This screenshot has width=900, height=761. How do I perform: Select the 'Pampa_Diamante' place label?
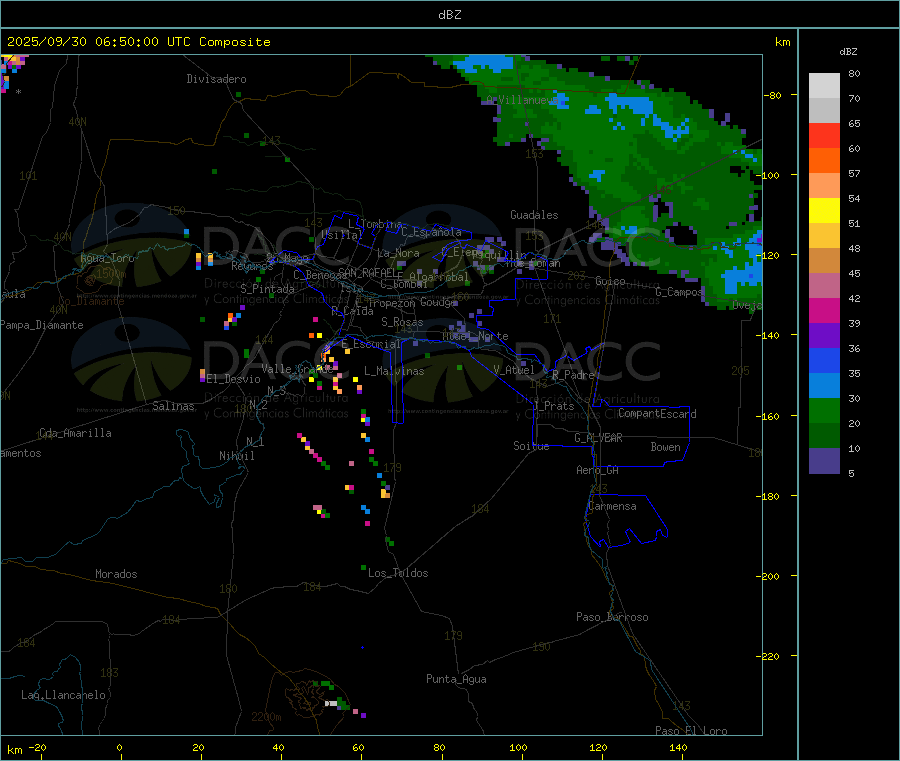pos(42,325)
